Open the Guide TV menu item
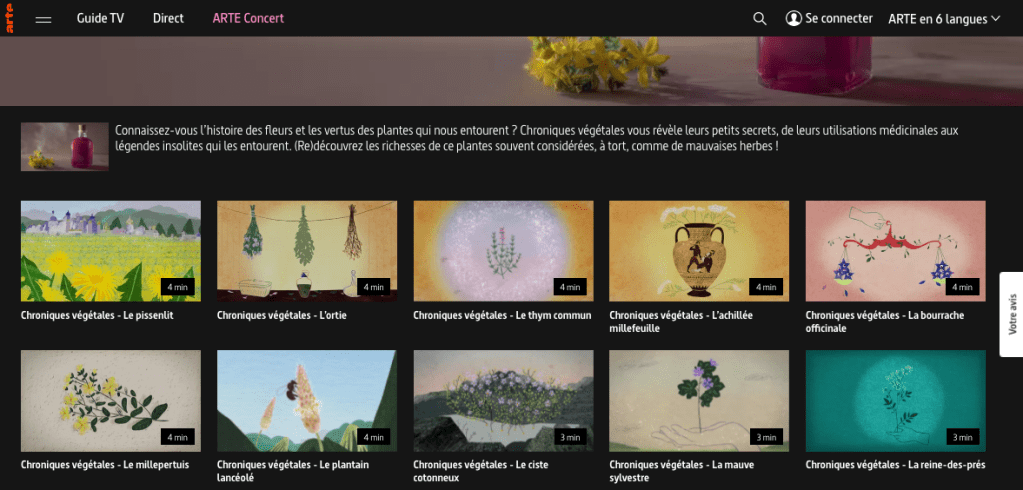 100,18
